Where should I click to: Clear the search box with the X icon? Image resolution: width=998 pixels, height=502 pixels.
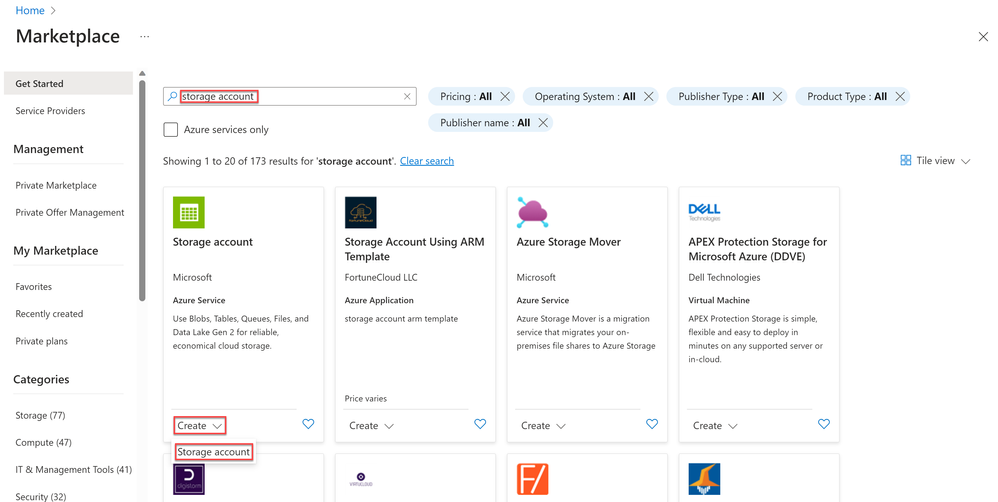pos(407,97)
